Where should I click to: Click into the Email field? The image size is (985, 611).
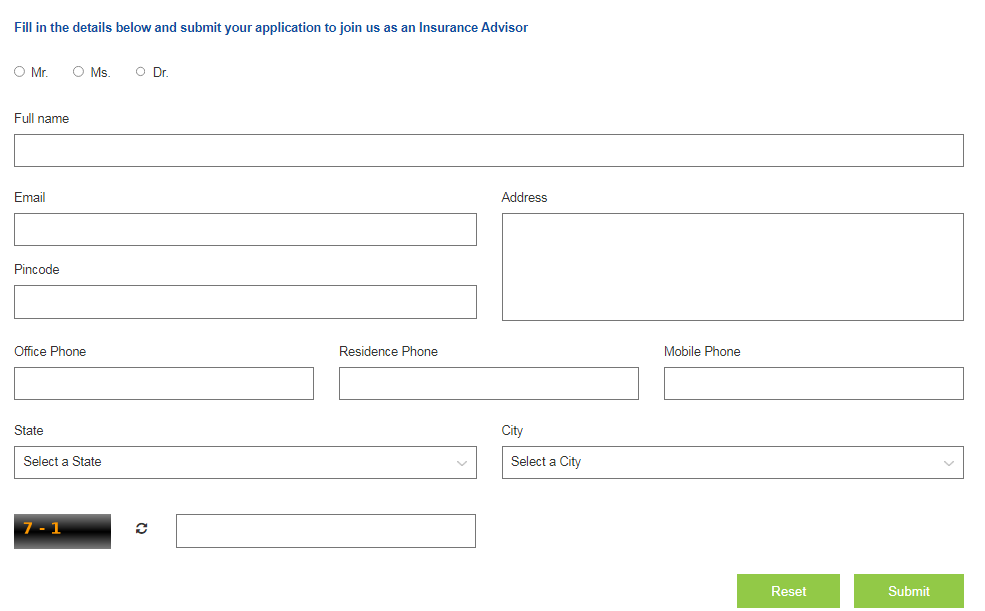[x=245, y=230]
